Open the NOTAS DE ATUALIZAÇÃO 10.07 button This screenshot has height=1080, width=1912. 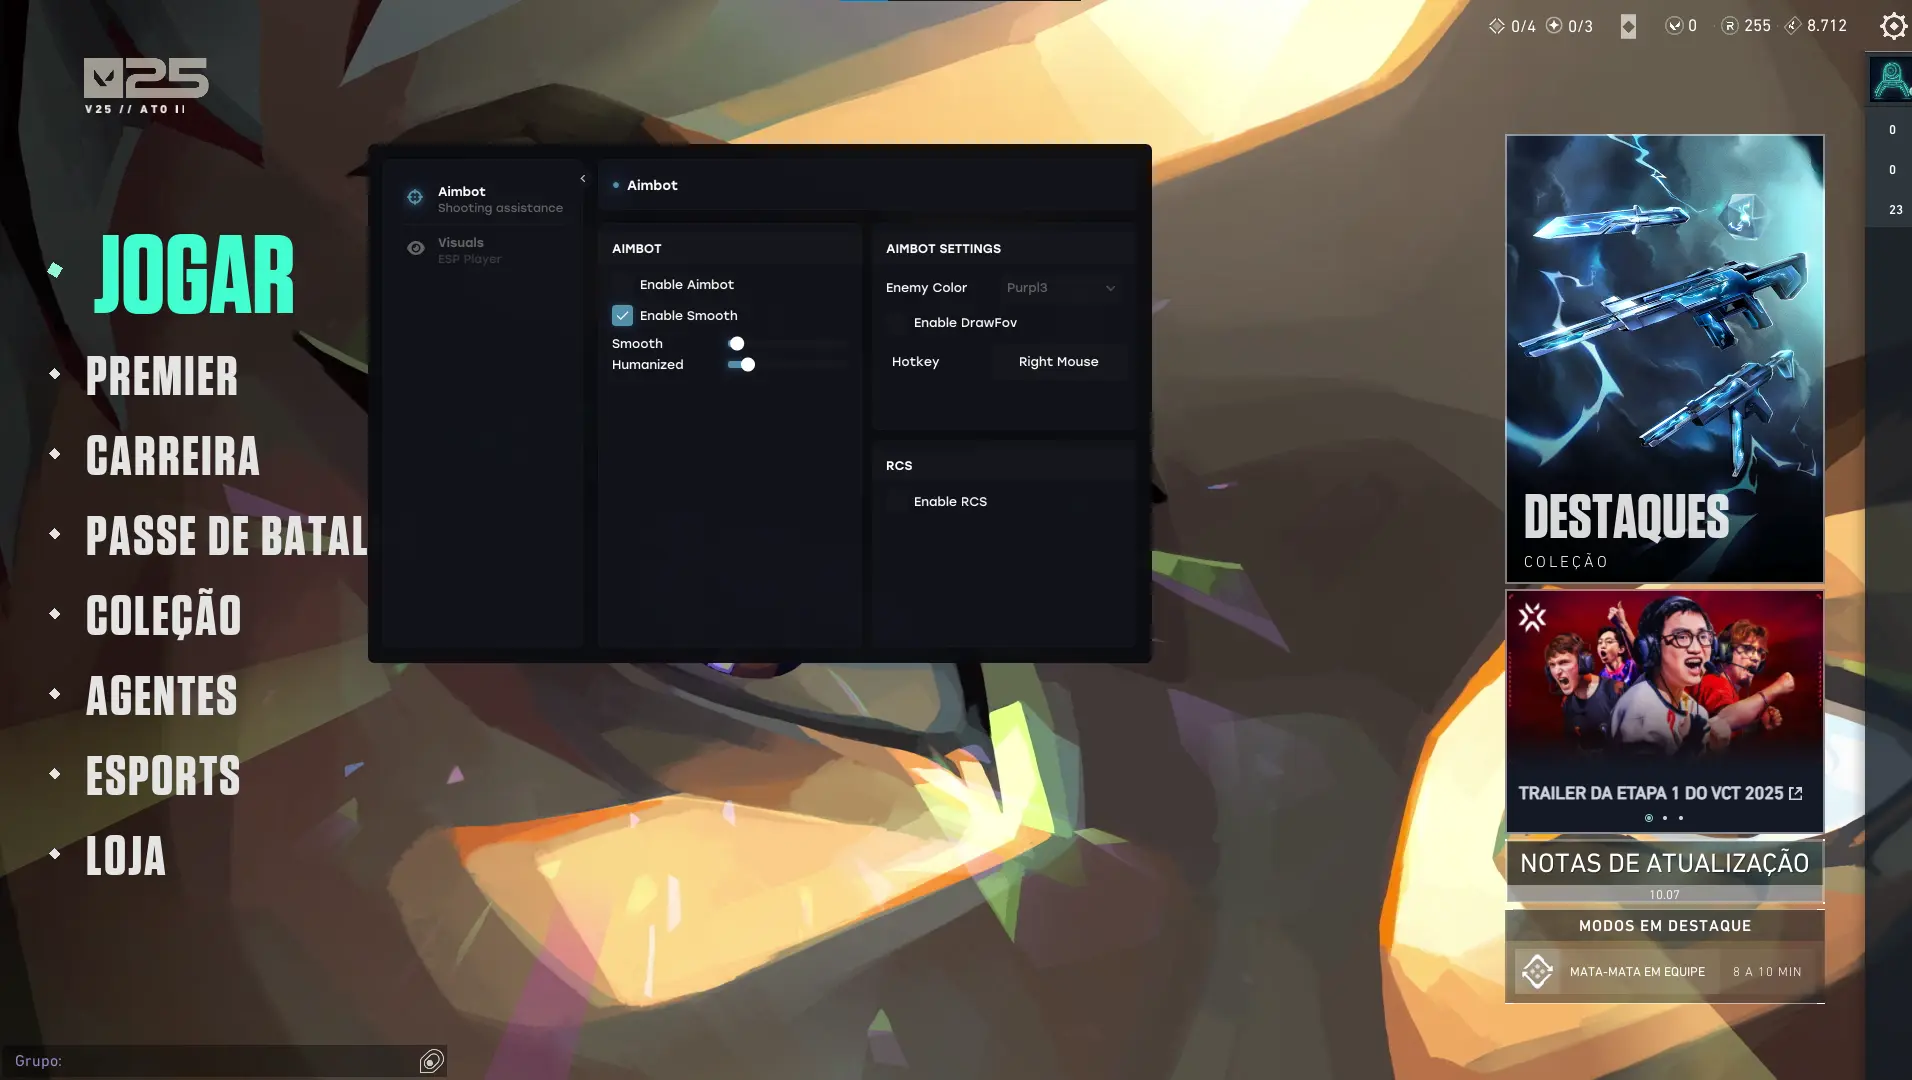point(1665,872)
